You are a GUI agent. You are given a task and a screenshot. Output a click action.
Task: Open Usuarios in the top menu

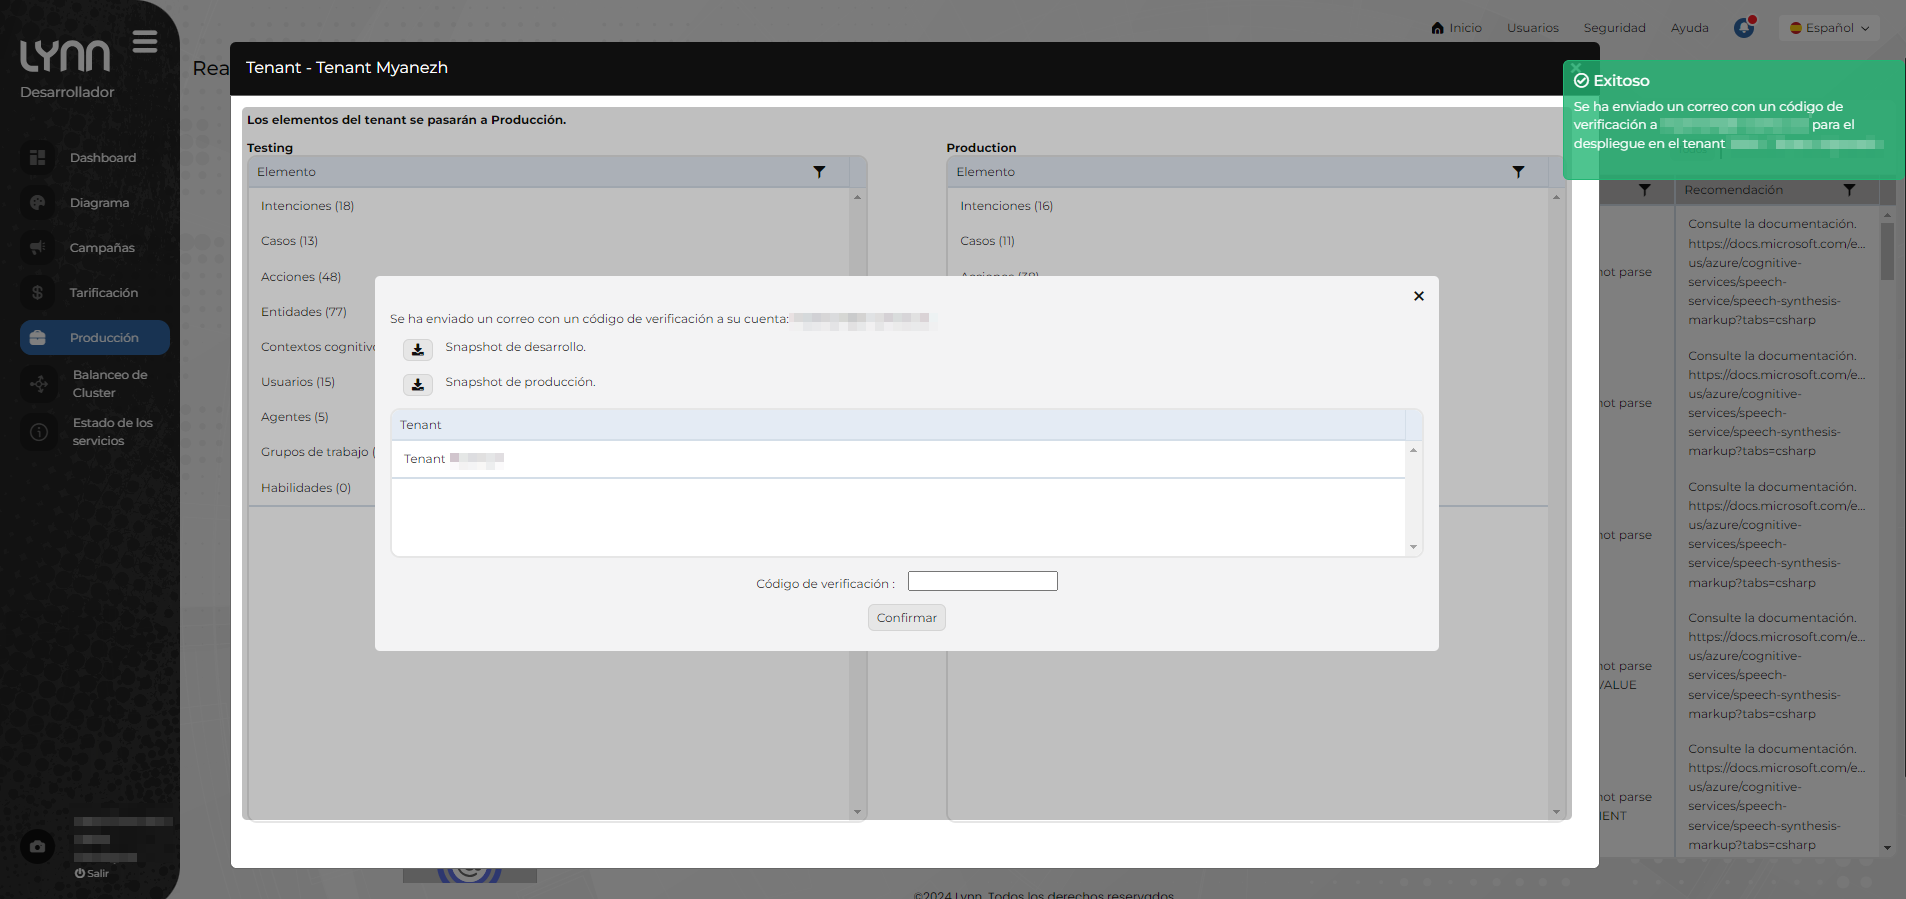(1532, 28)
